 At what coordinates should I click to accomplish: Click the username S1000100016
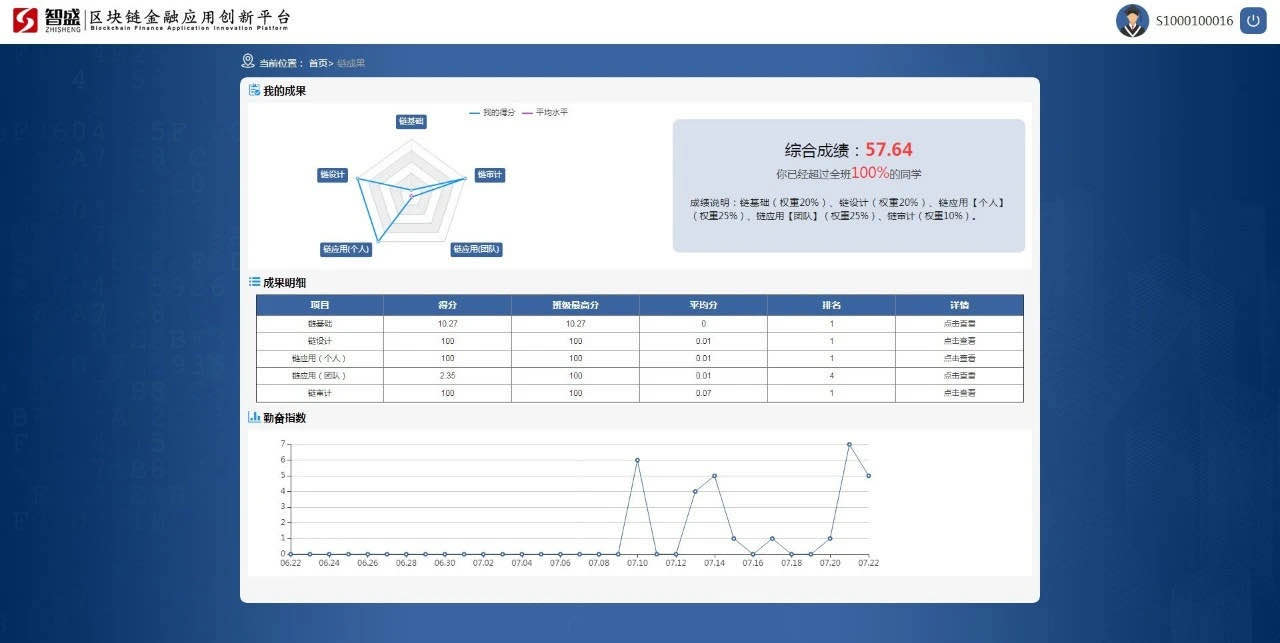pyautogui.click(x=1194, y=21)
